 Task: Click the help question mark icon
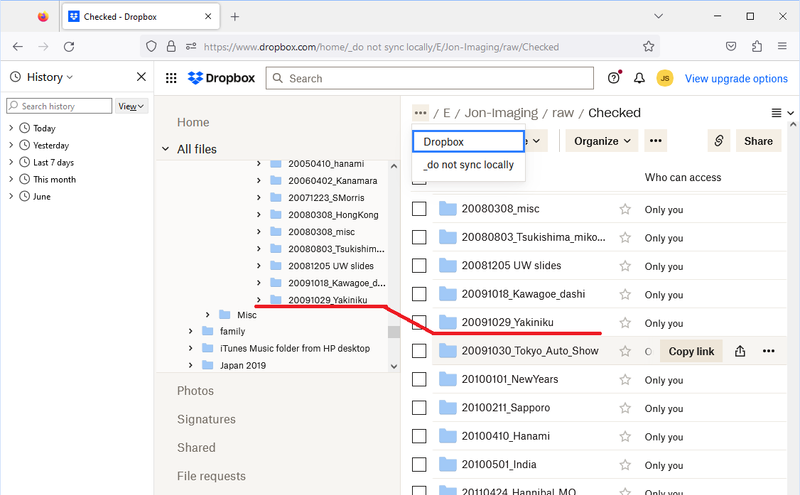[614, 78]
